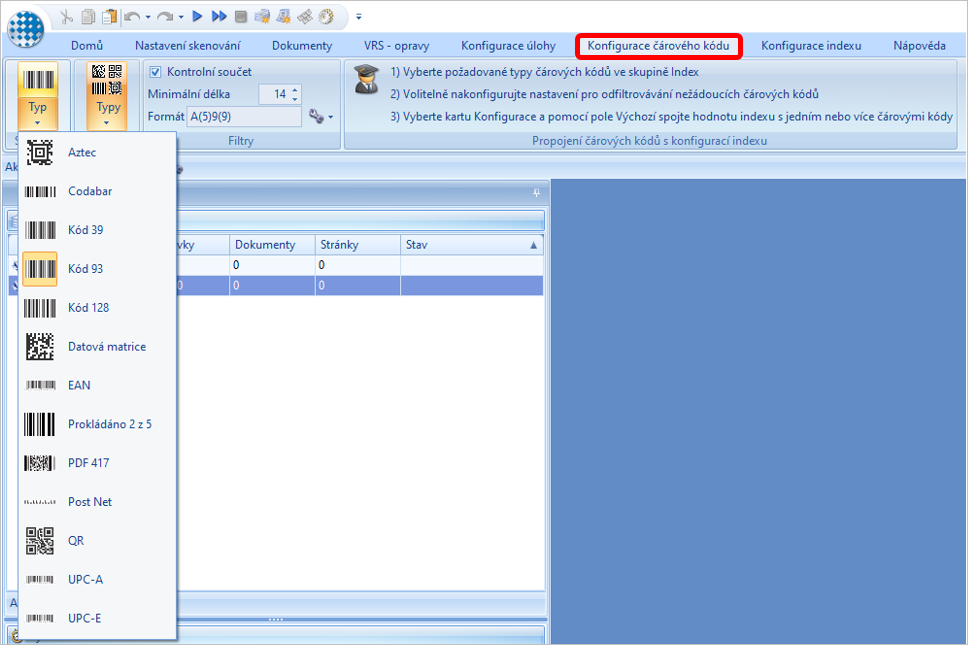Viewport: 968px width, 645px height.
Task: Pick Post Net barcode type
Action: 98,502
